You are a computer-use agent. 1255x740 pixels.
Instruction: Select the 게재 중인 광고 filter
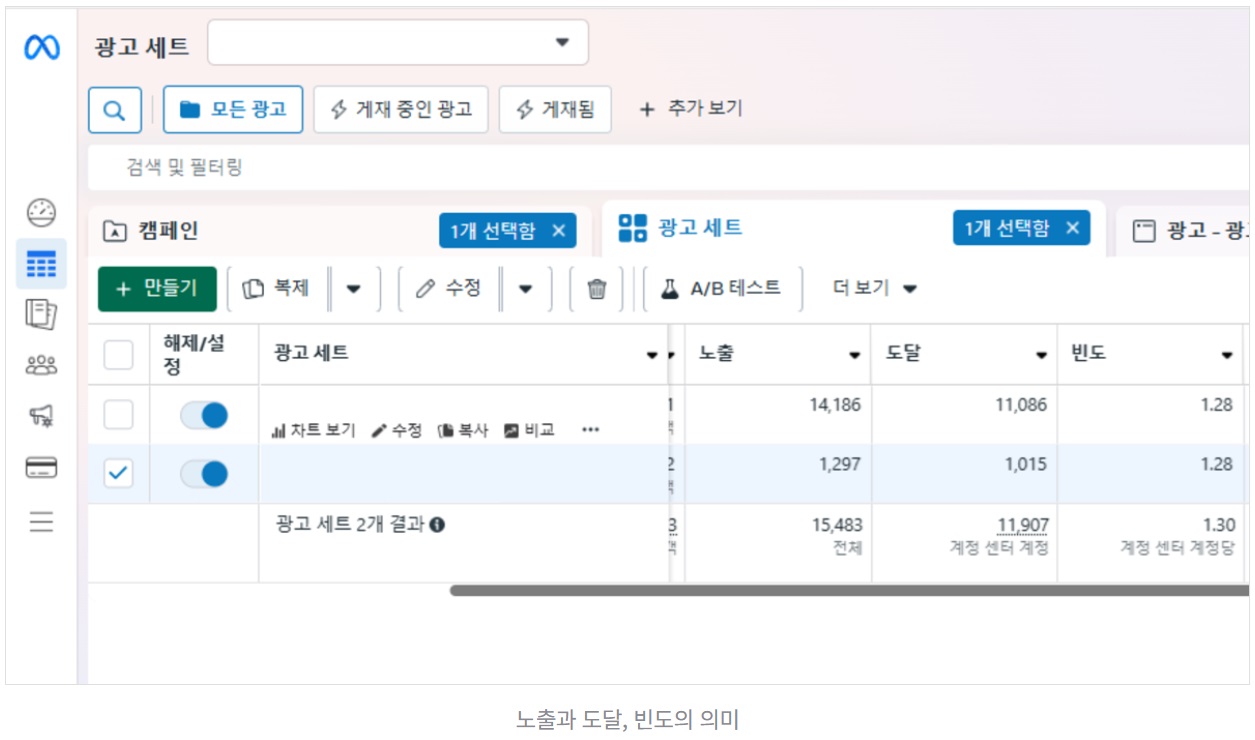[401, 109]
